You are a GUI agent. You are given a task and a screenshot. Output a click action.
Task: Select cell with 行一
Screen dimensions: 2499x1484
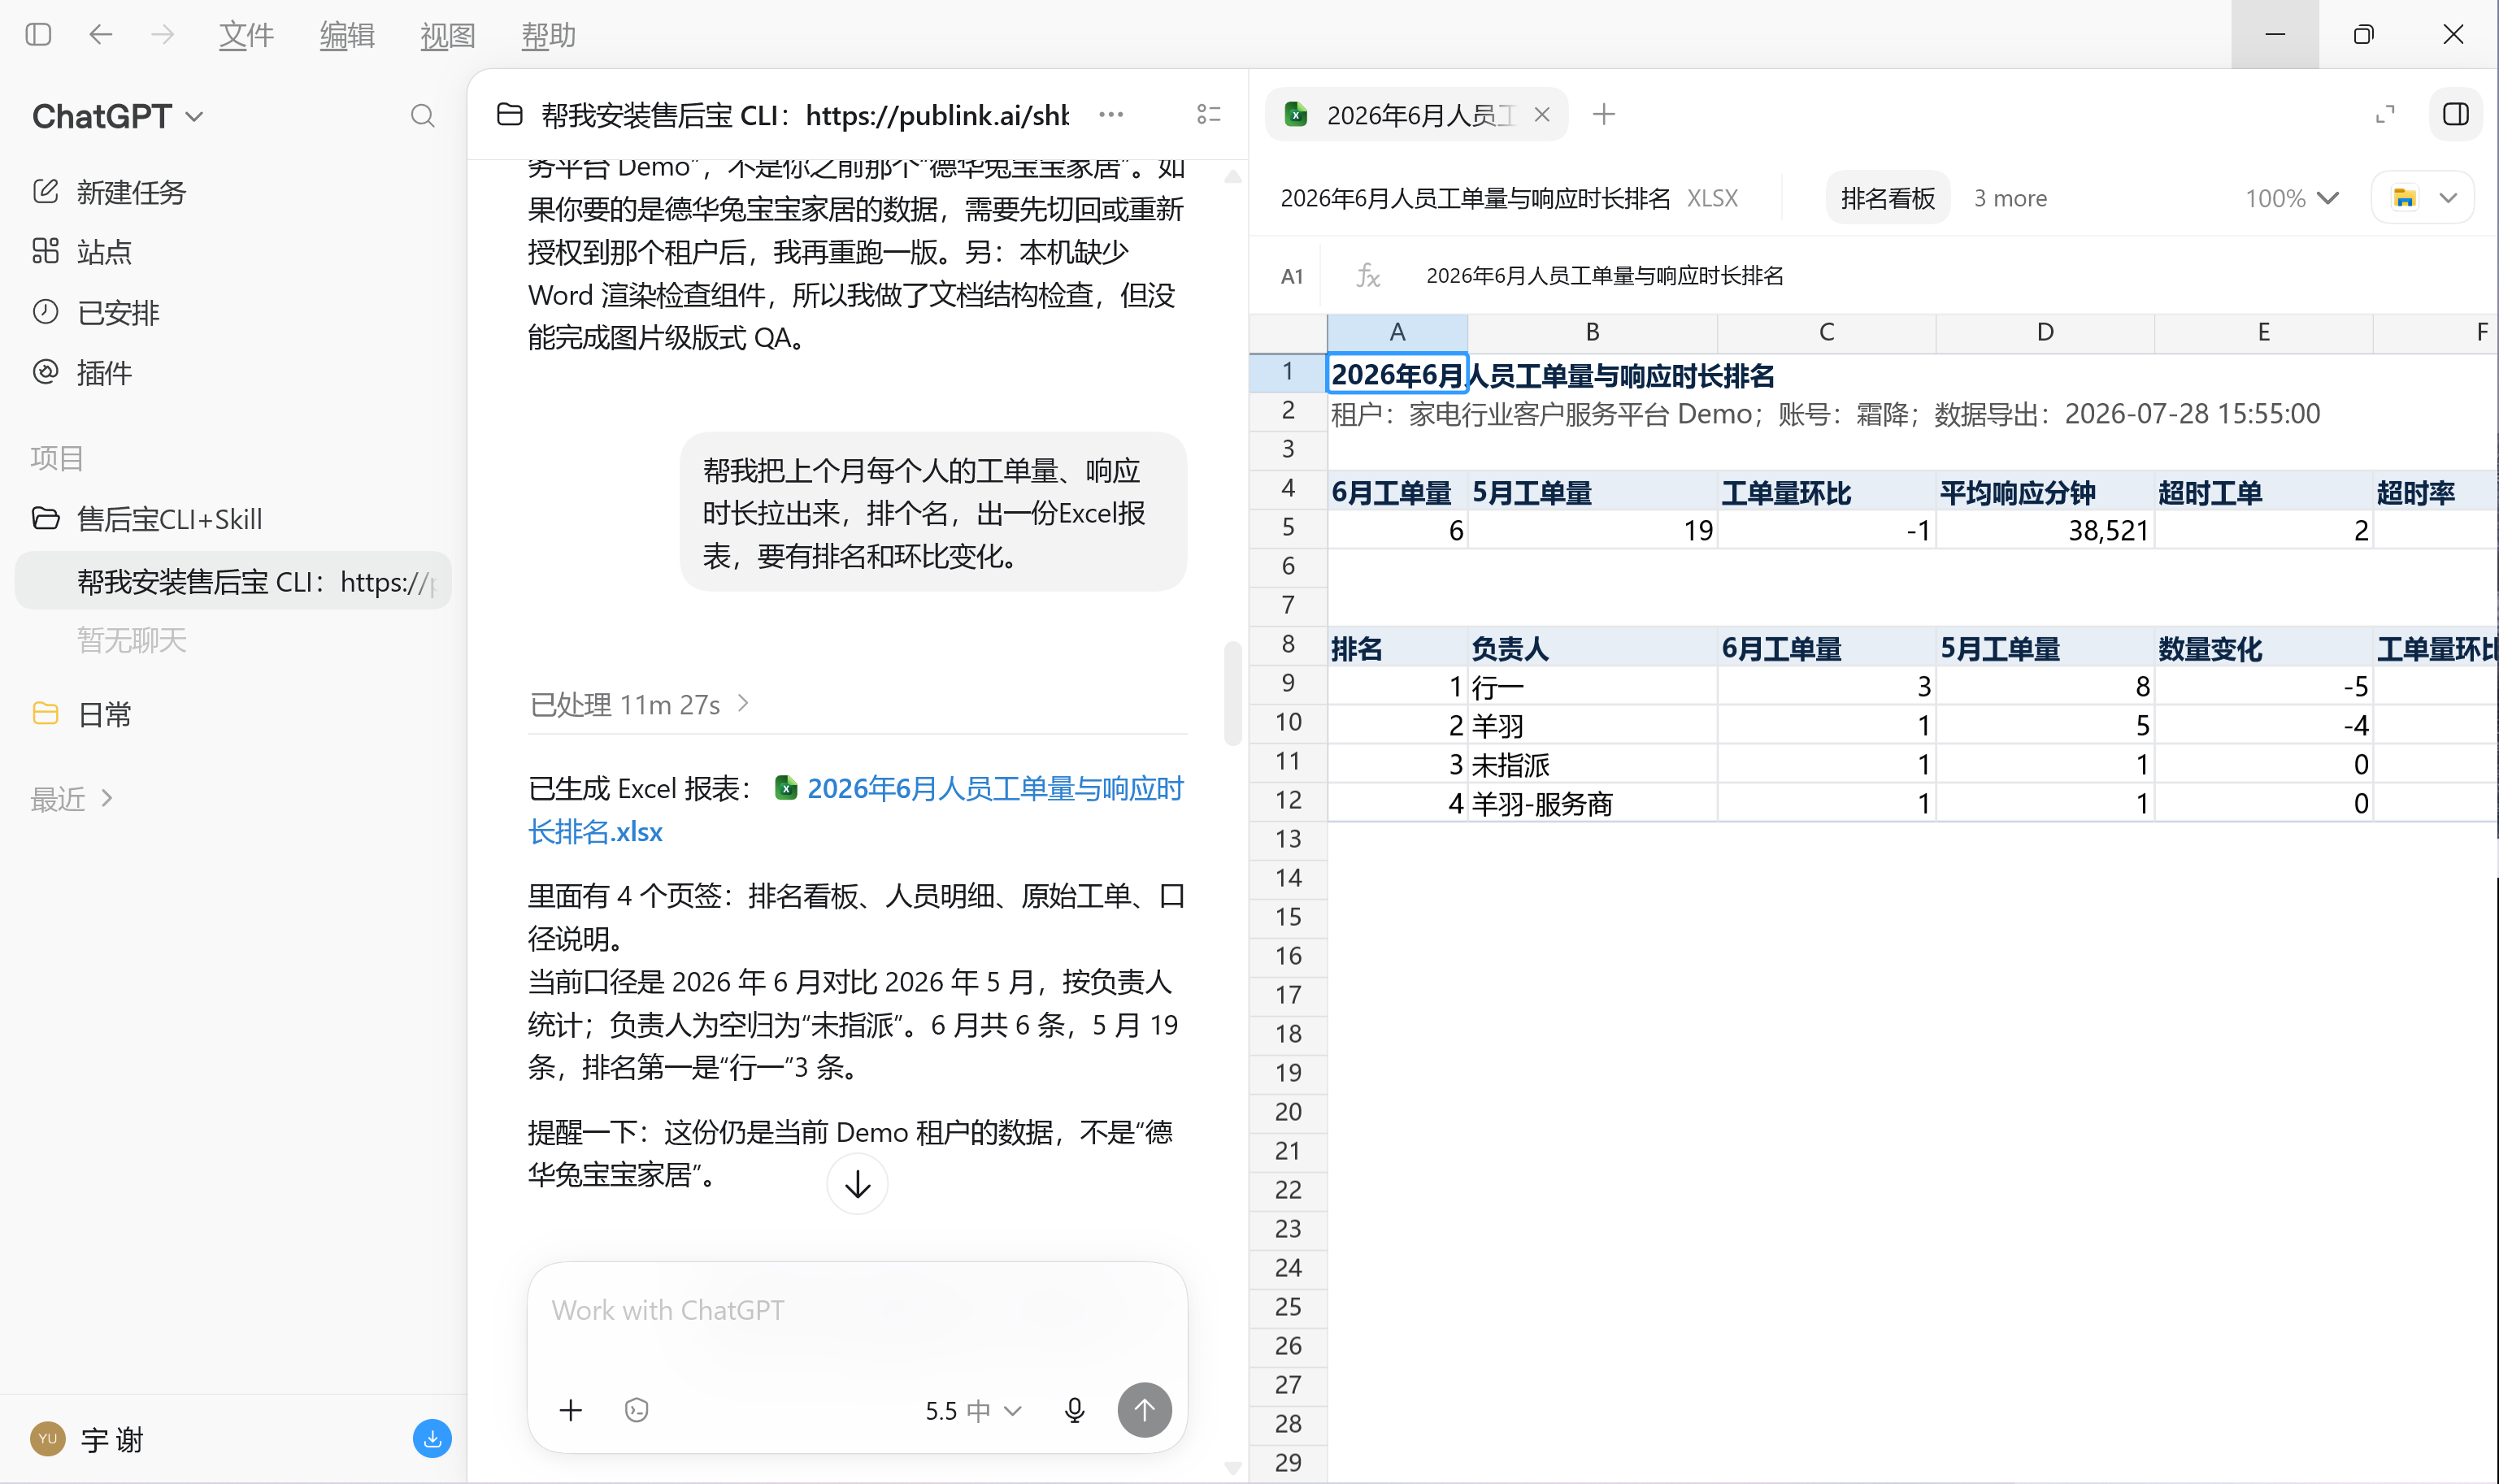coord(1592,686)
